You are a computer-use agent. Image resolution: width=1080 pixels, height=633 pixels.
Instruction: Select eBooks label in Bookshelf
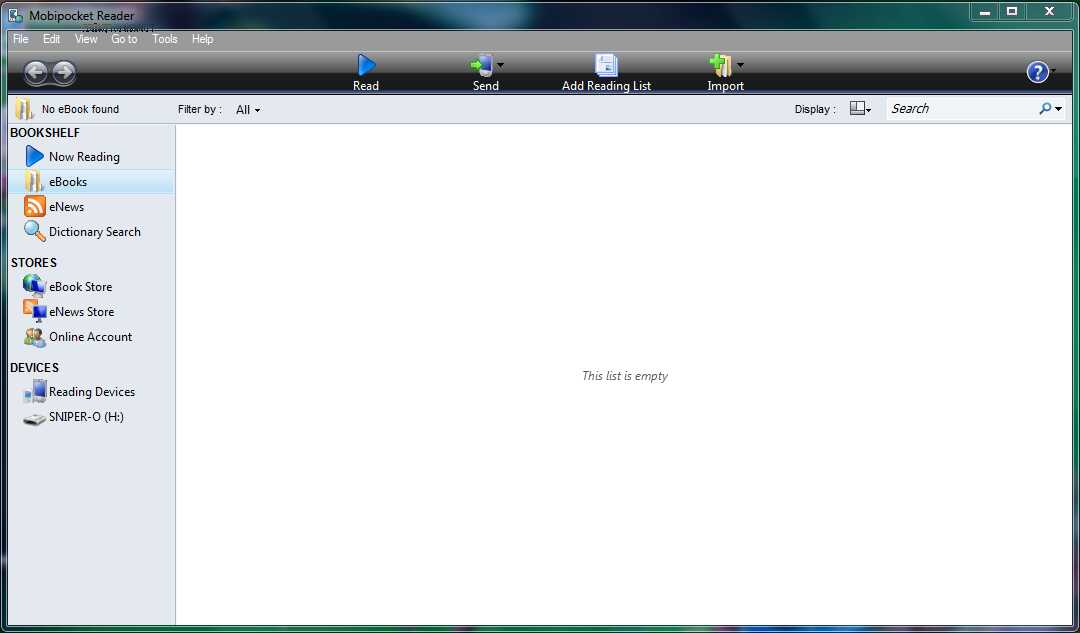(68, 182)
